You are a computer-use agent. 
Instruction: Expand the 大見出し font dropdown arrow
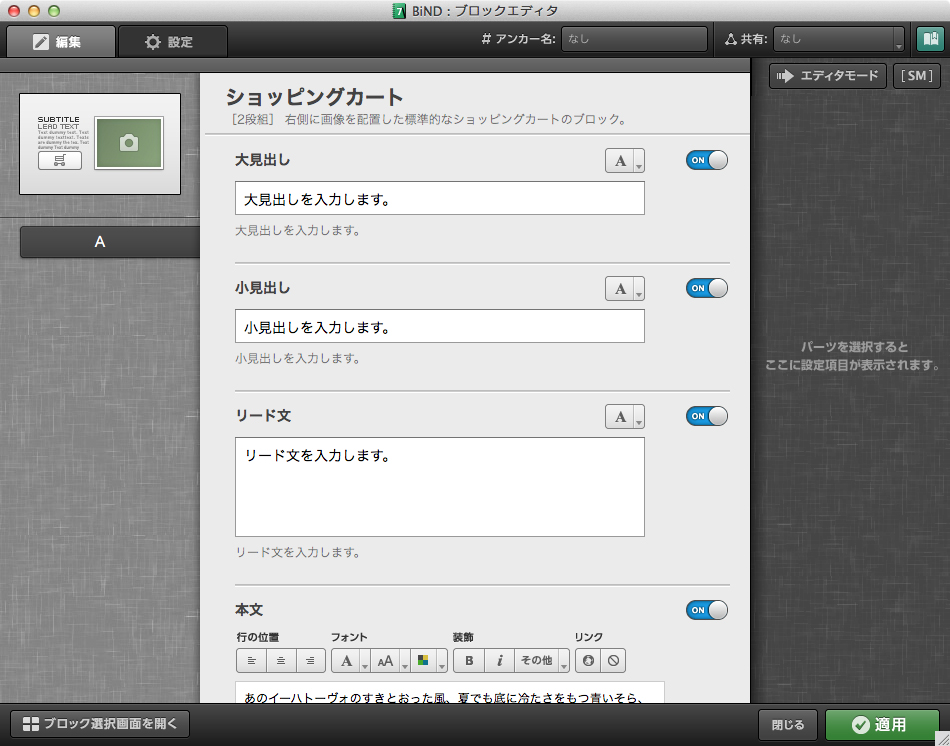pos(639,162)
